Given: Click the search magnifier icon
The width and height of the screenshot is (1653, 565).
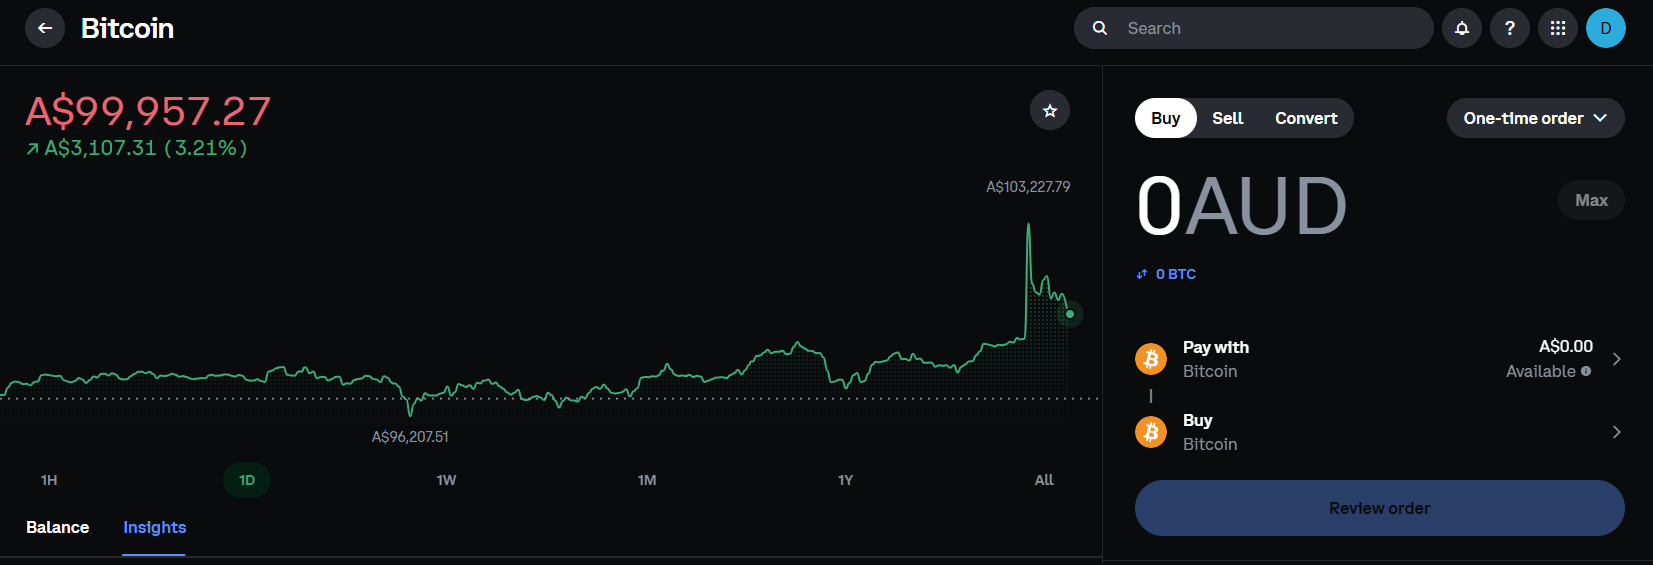Looking at the screenshot, I should (1100, 28).
